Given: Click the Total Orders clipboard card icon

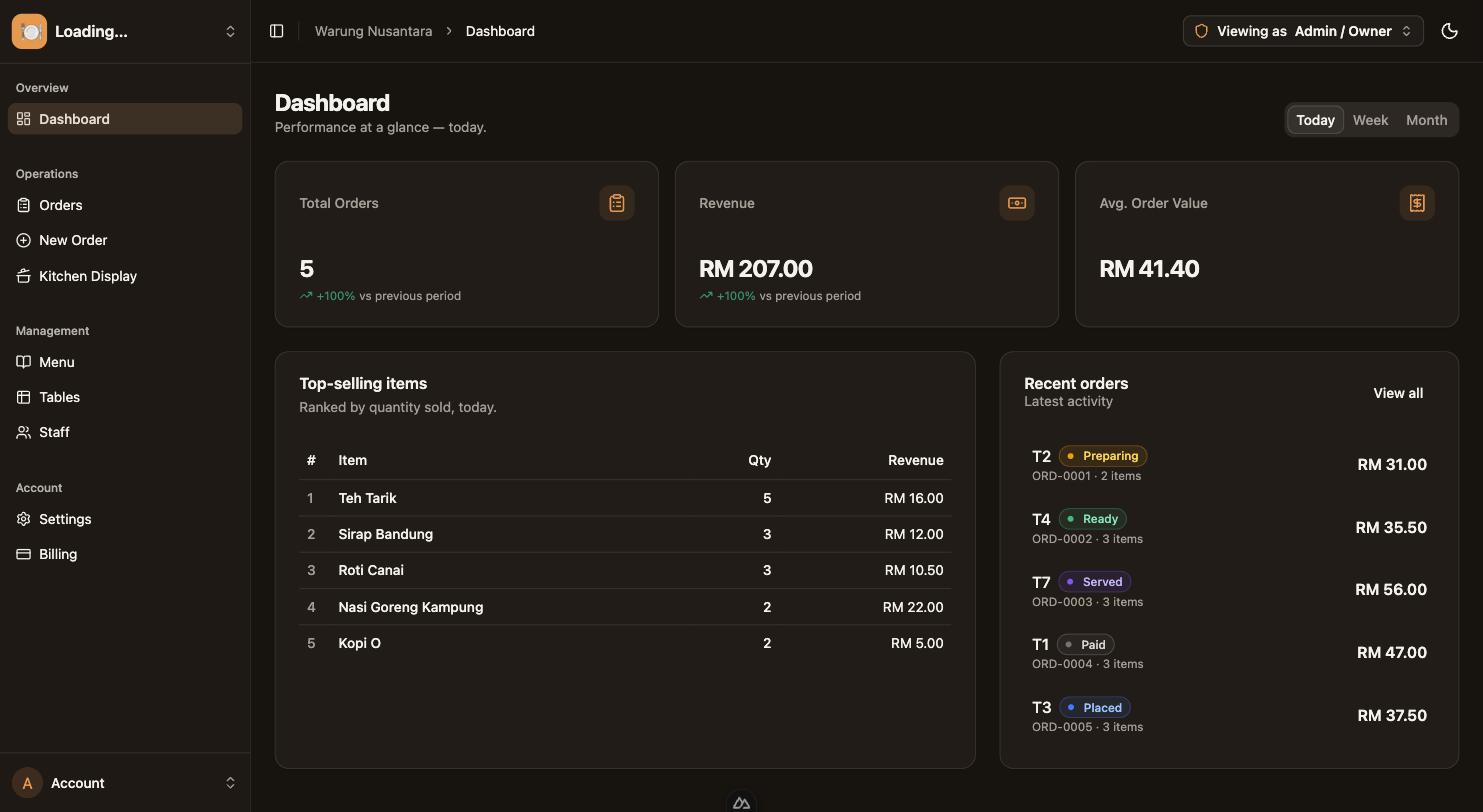Looking at the screenshot, I should [617, 203].
